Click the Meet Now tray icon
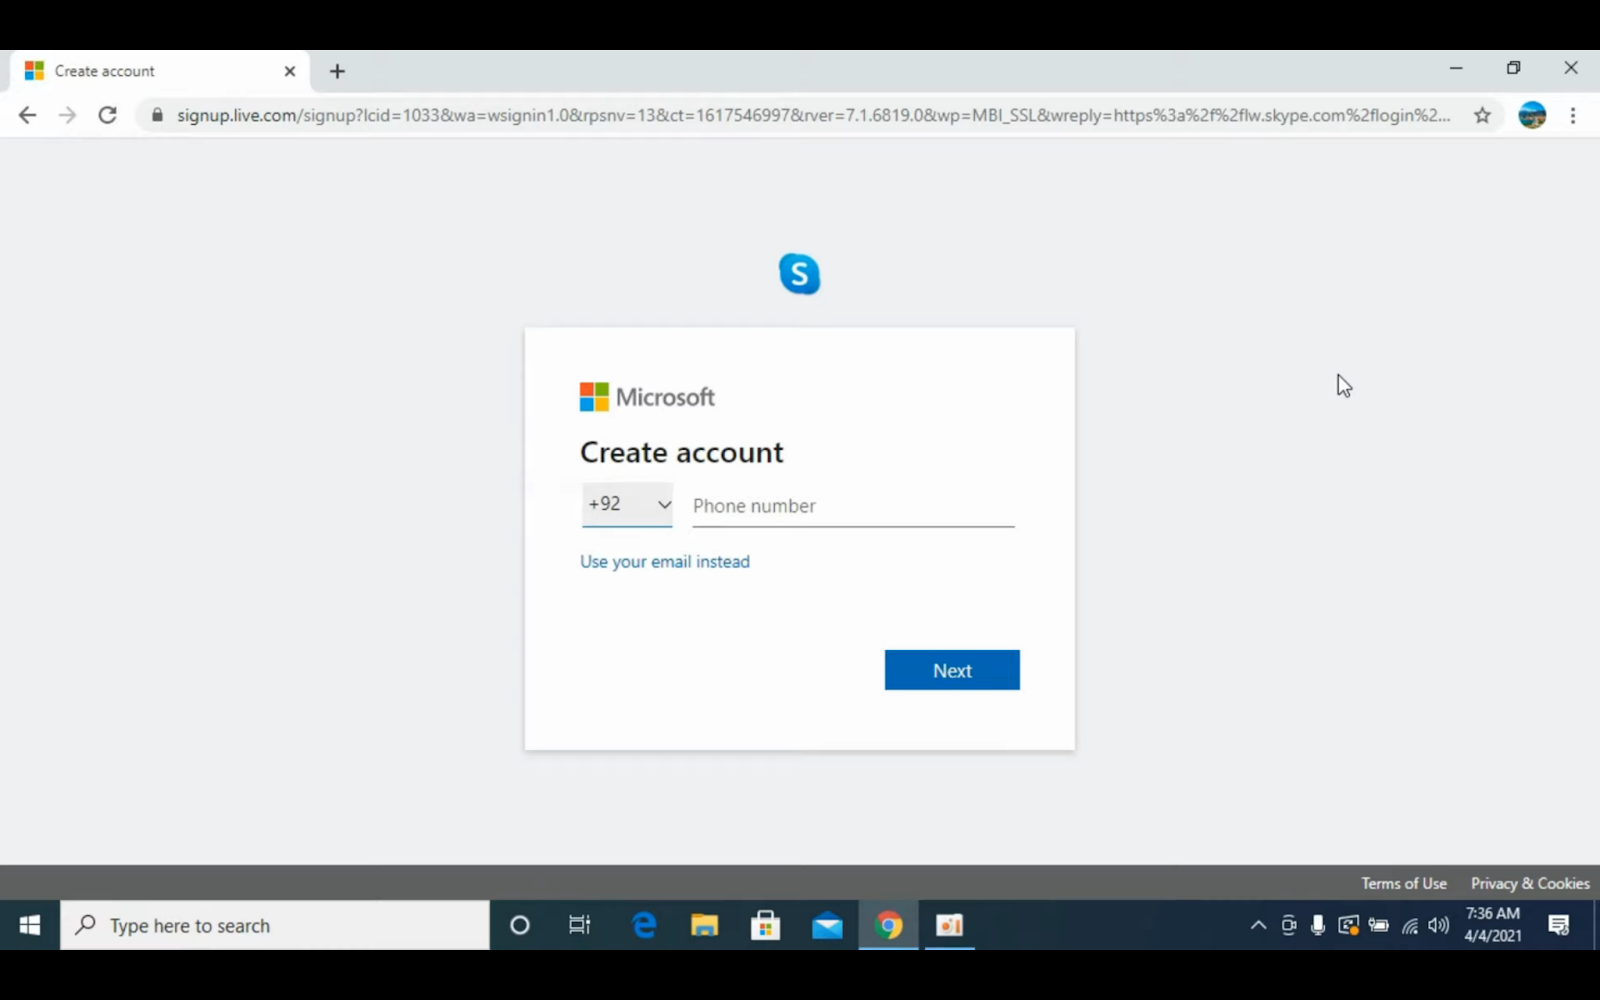Image resolution: width=1600 pixels, height=1000 pixels. coord(1289,925)
